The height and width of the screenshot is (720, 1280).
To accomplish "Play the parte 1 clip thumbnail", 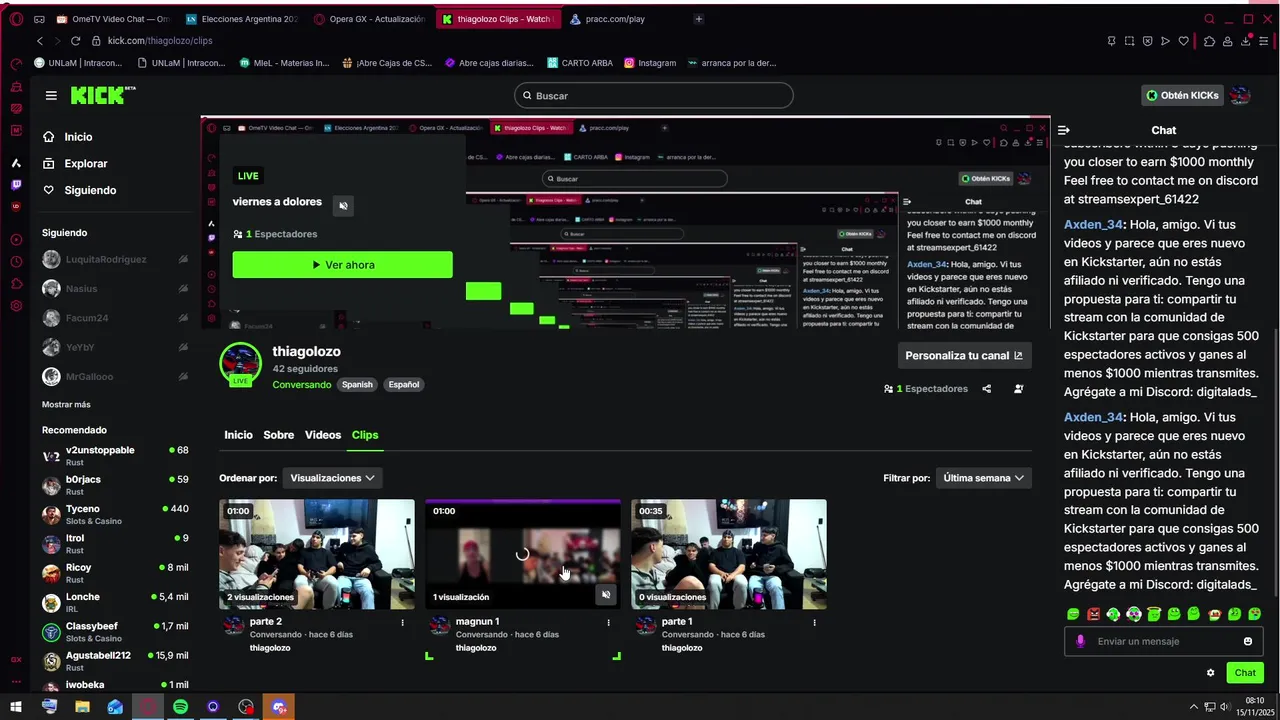I will (729, 554).
